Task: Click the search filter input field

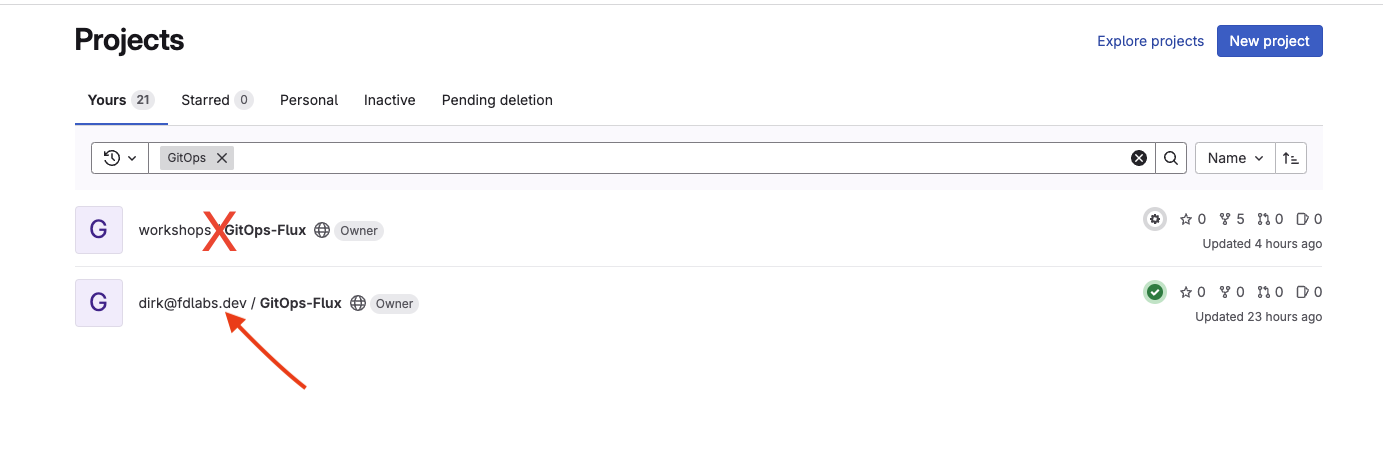Action: point(680,158)
